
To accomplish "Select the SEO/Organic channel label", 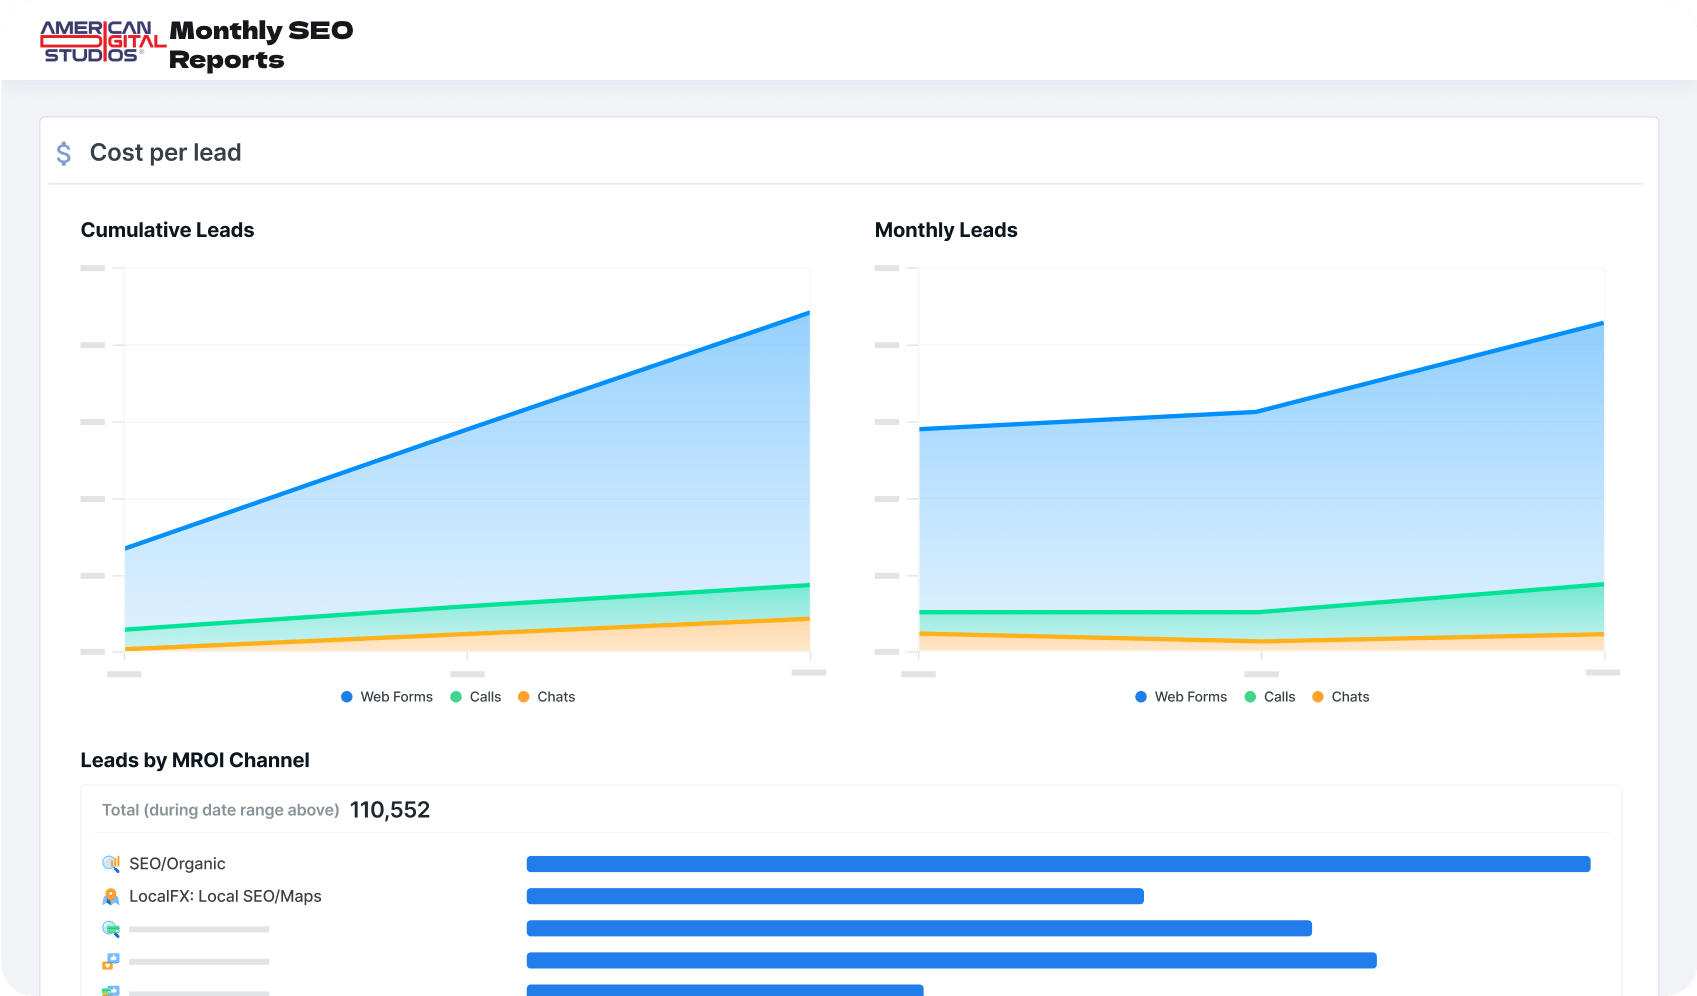I will (177, 864).
